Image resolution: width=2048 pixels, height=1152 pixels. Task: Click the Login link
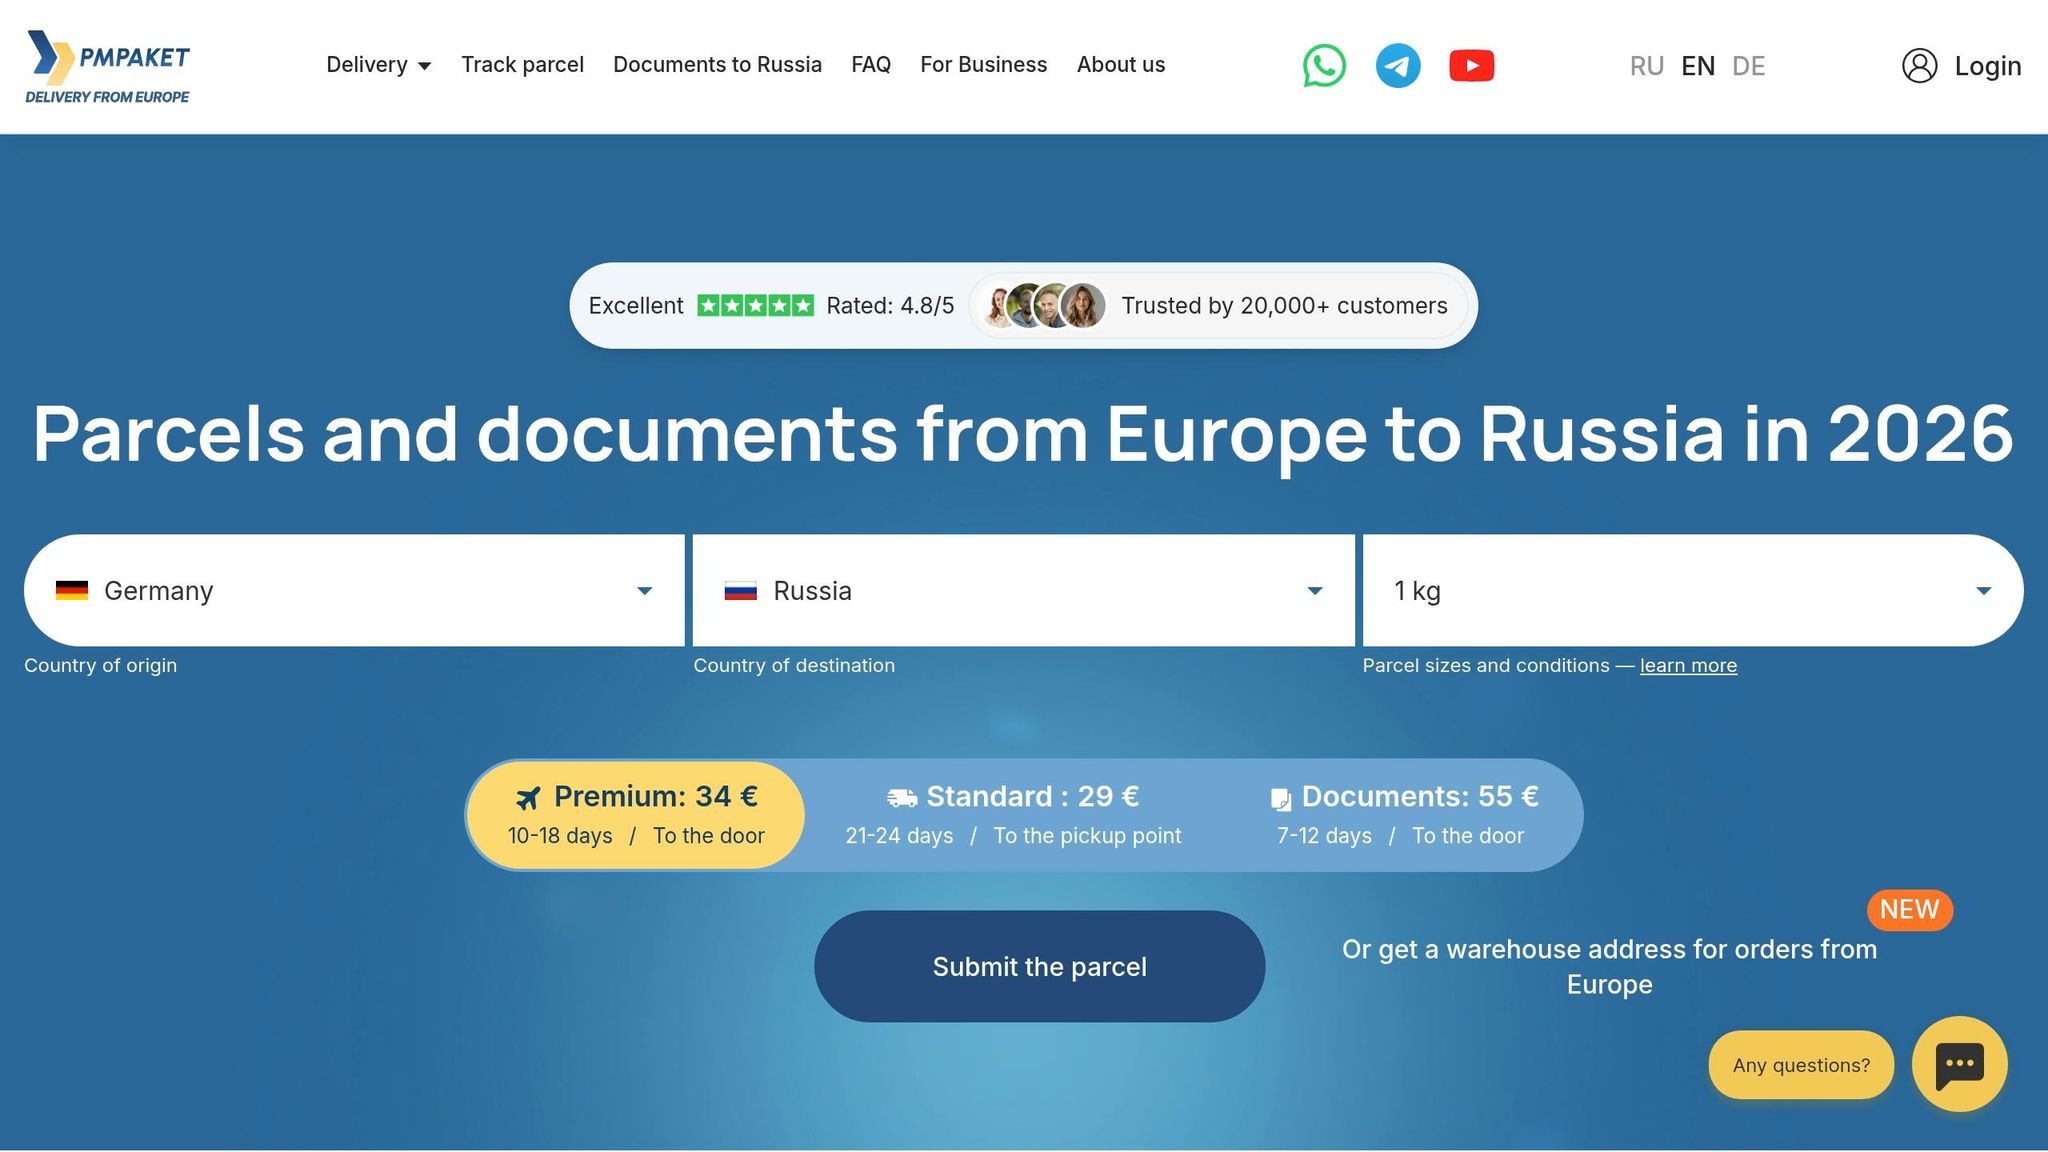tap(1988, 66)
